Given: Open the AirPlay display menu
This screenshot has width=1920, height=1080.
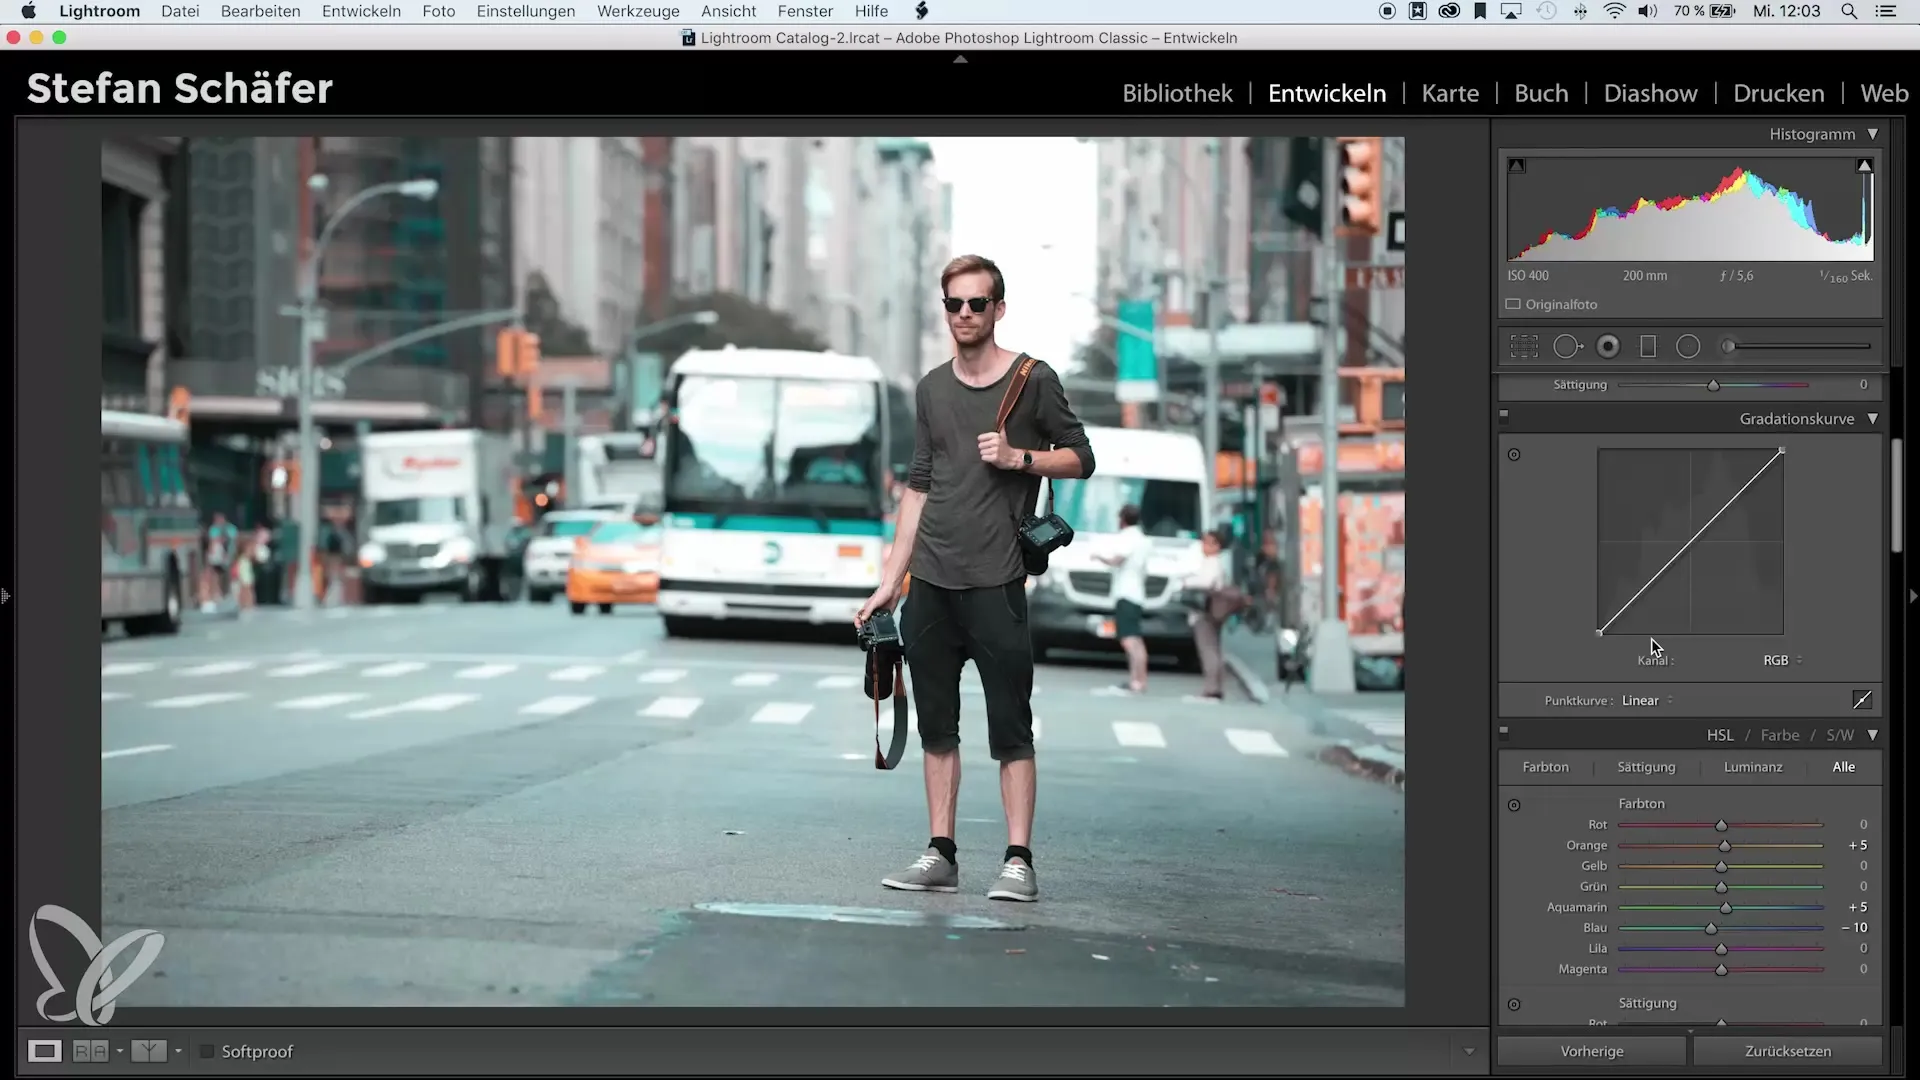Looking at the screenshot, I should pos(1512,11).
